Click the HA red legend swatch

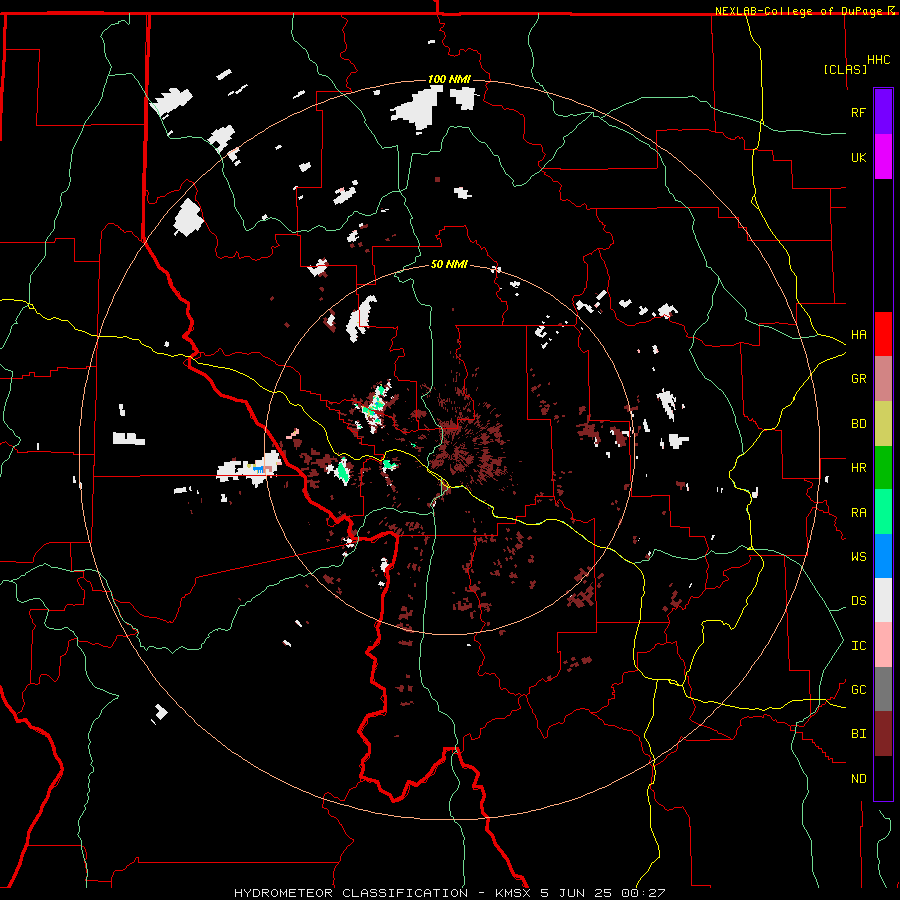coord(883,334)
